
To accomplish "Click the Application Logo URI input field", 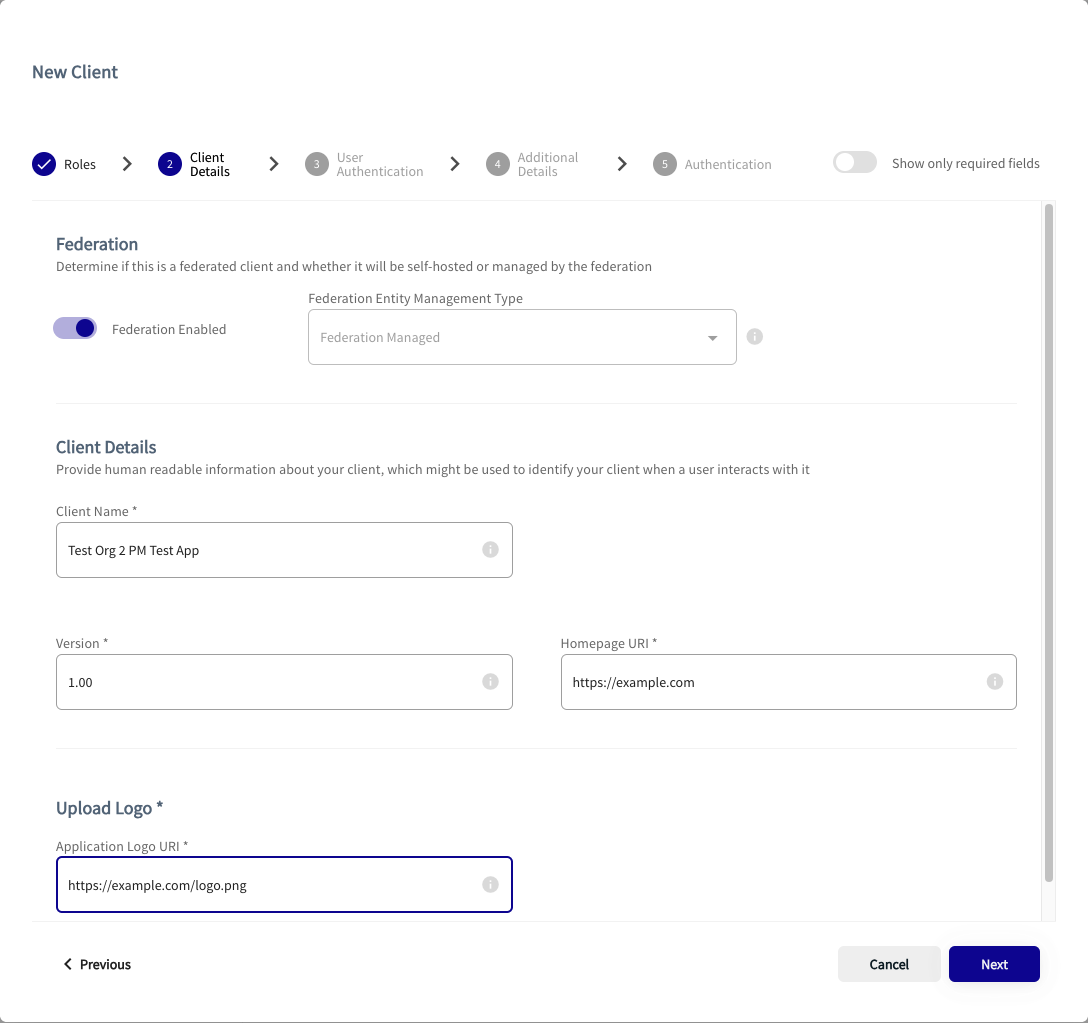I will (x=284, y=884).
